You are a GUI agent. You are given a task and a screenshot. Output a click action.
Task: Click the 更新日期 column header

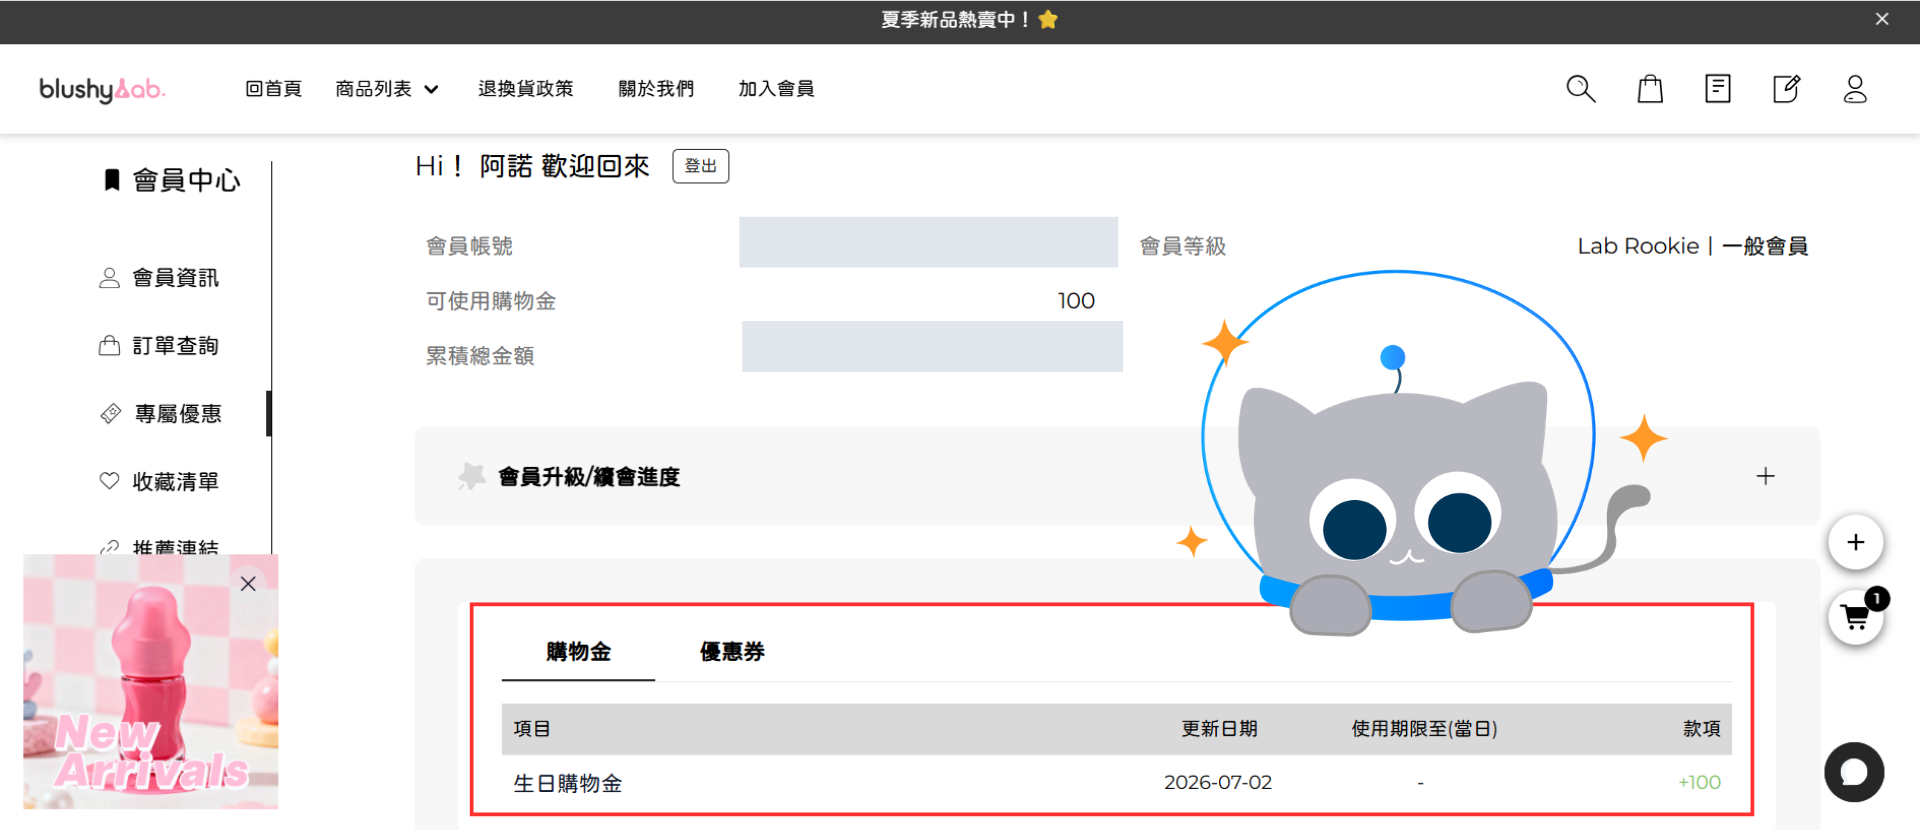point(1219,729)
